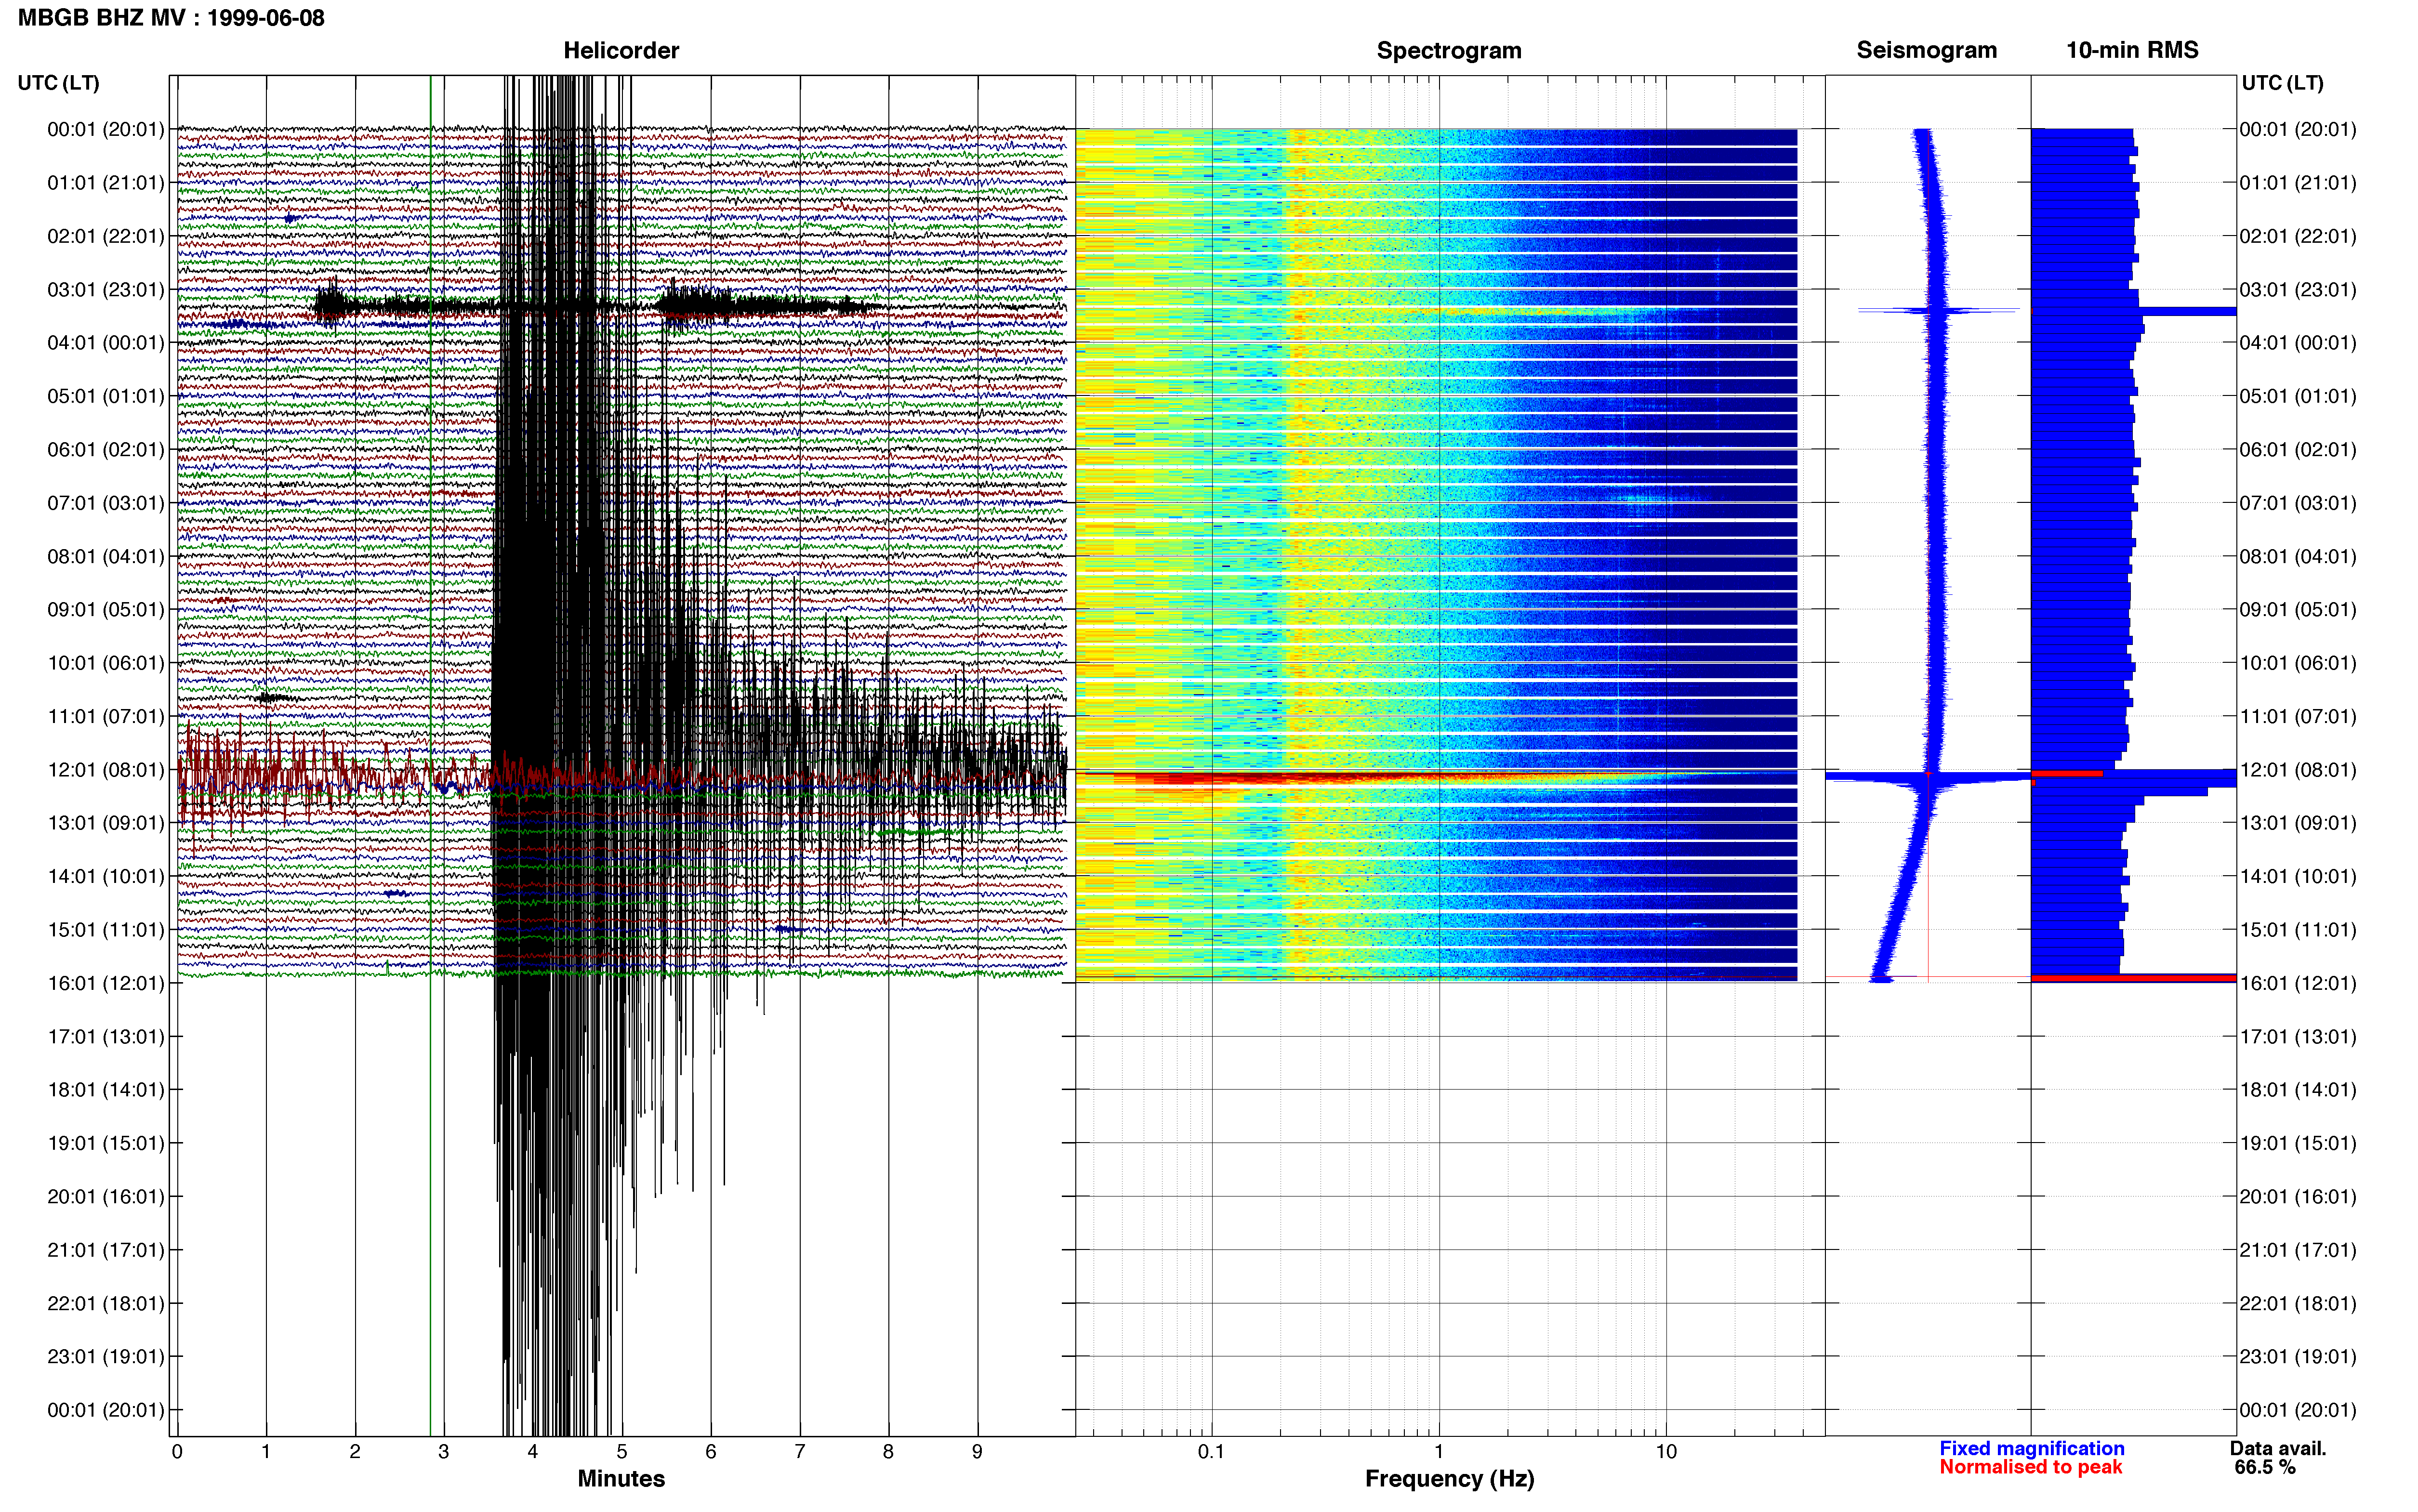Click 12:01 (08:01) on the helicorder time axis
Viewport: 2418px width, 1512px height.
pyautogui.click(x=106, y=770)
